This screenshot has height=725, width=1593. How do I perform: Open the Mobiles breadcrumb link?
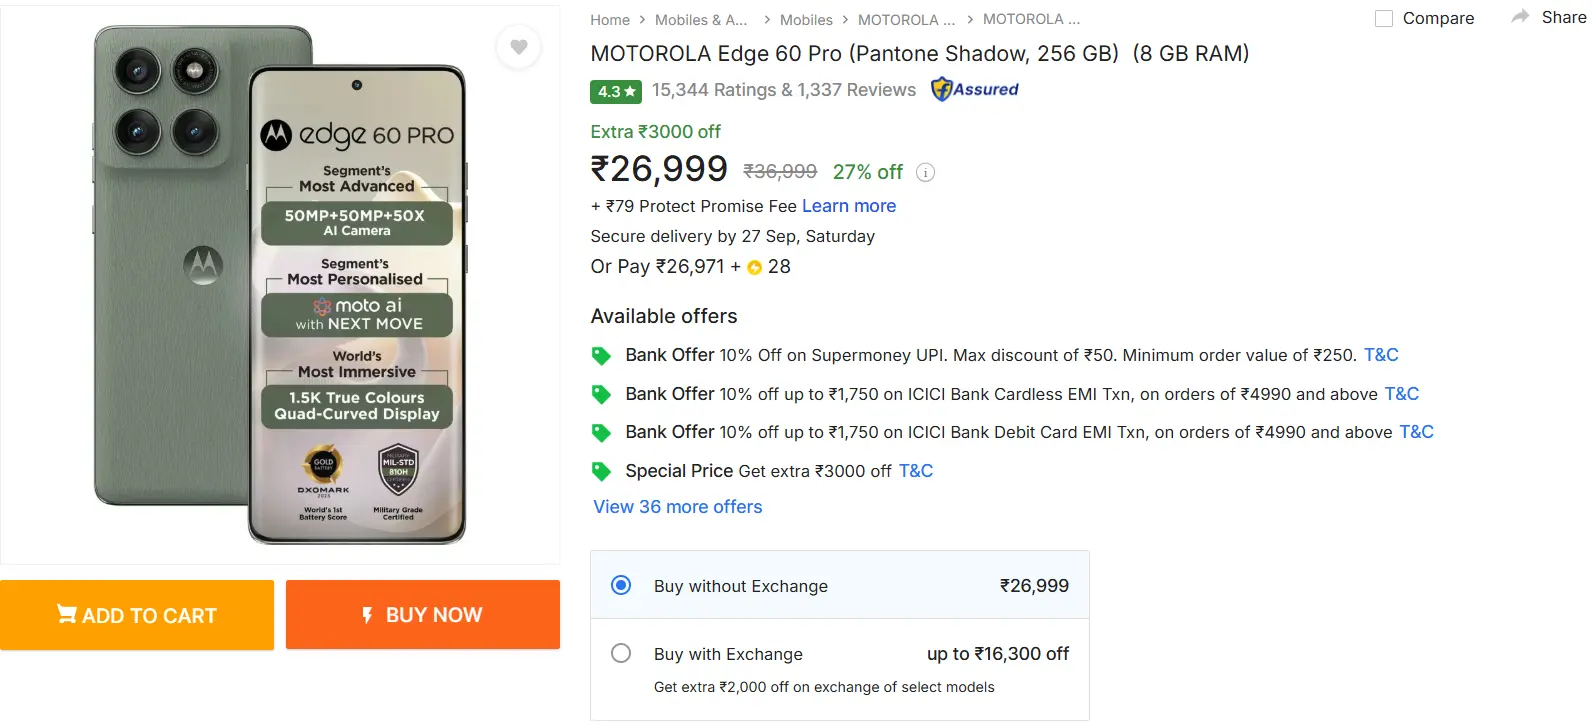[806, 19]
